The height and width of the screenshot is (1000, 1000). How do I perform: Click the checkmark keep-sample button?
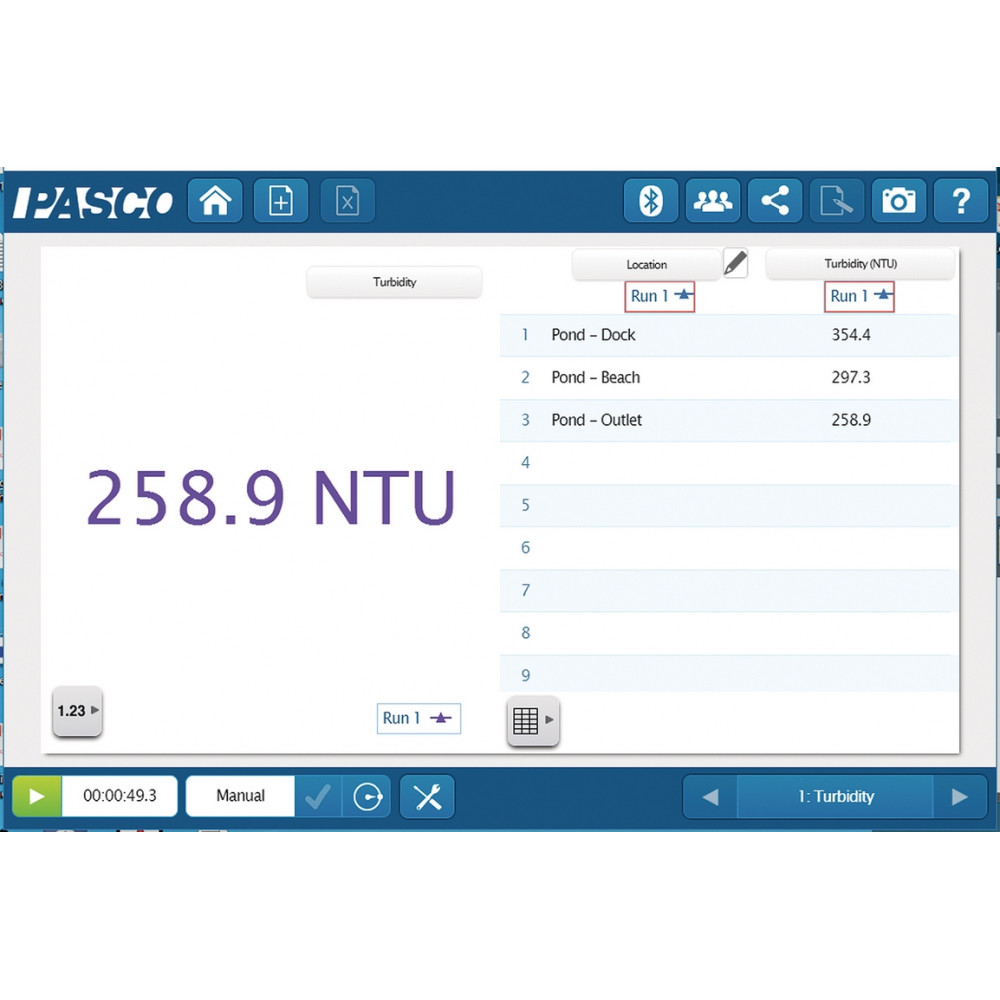(318, 797)
